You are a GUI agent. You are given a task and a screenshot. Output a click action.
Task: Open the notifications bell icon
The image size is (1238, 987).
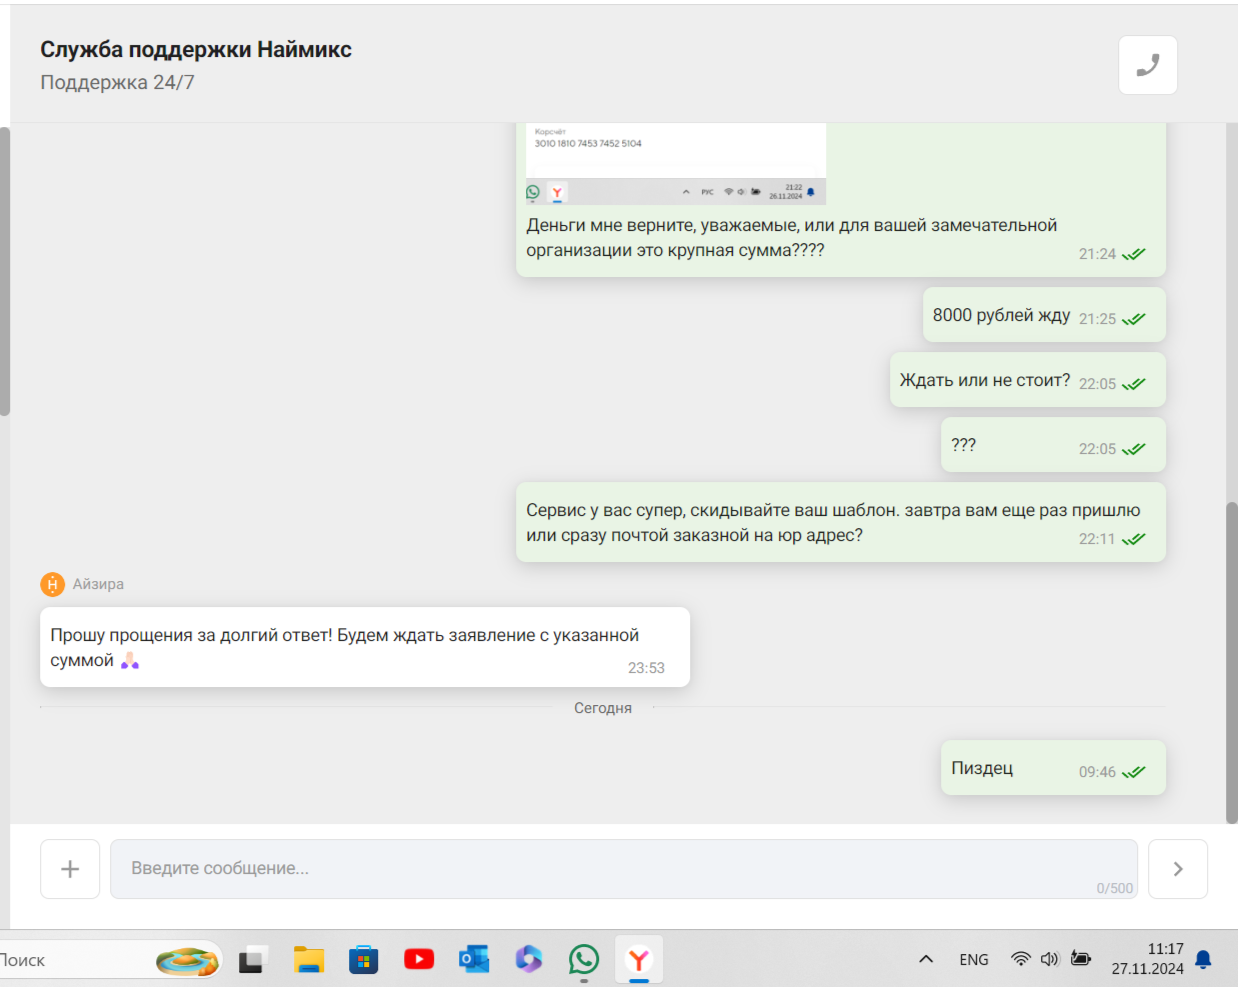tap(1204, 960)
